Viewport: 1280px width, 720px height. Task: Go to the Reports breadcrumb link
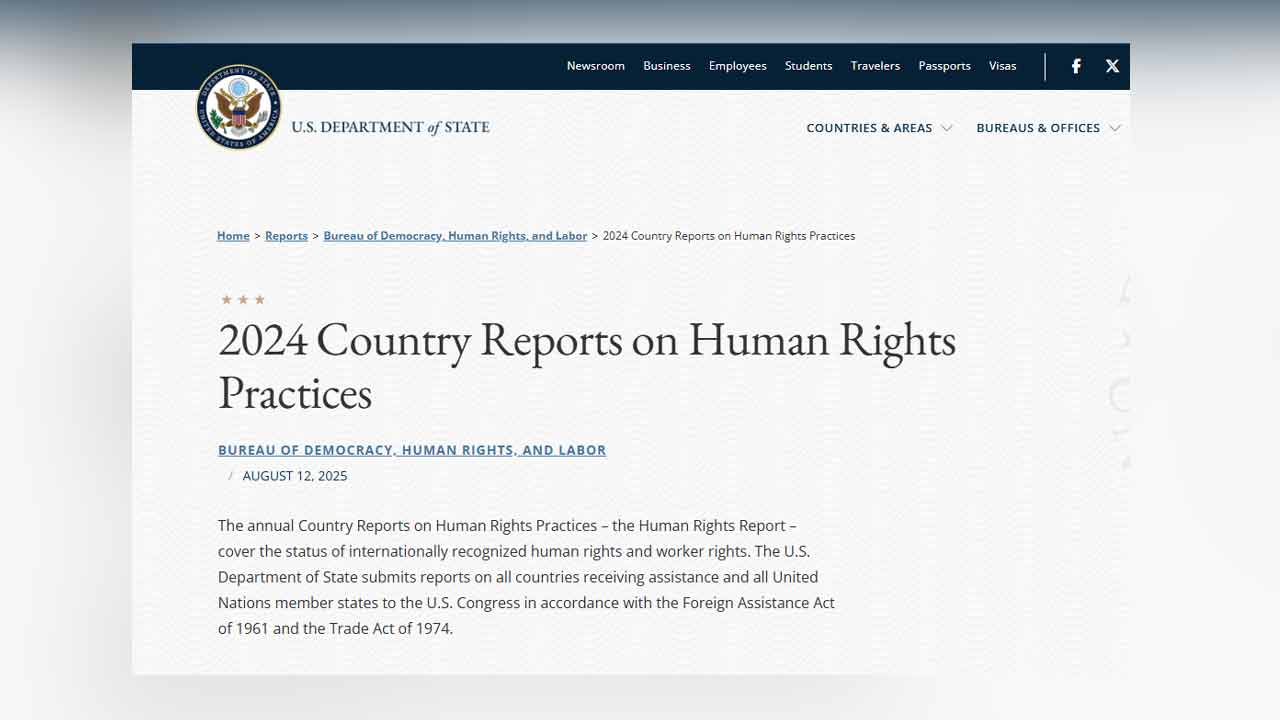(x=286, y=236)
